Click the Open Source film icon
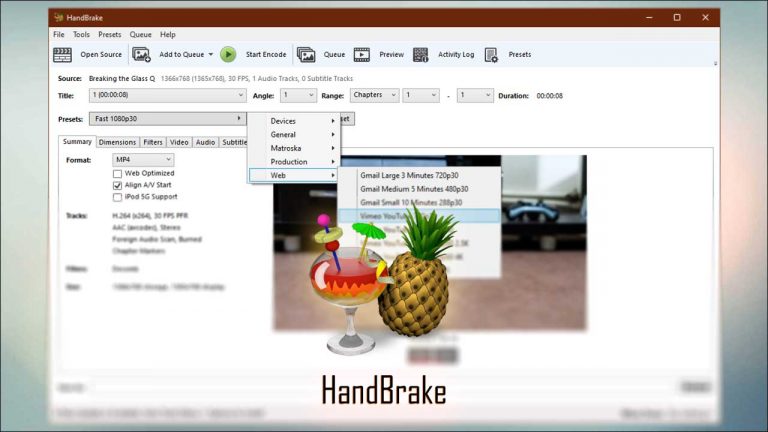 pyautogui.click(x=62, y=55)
